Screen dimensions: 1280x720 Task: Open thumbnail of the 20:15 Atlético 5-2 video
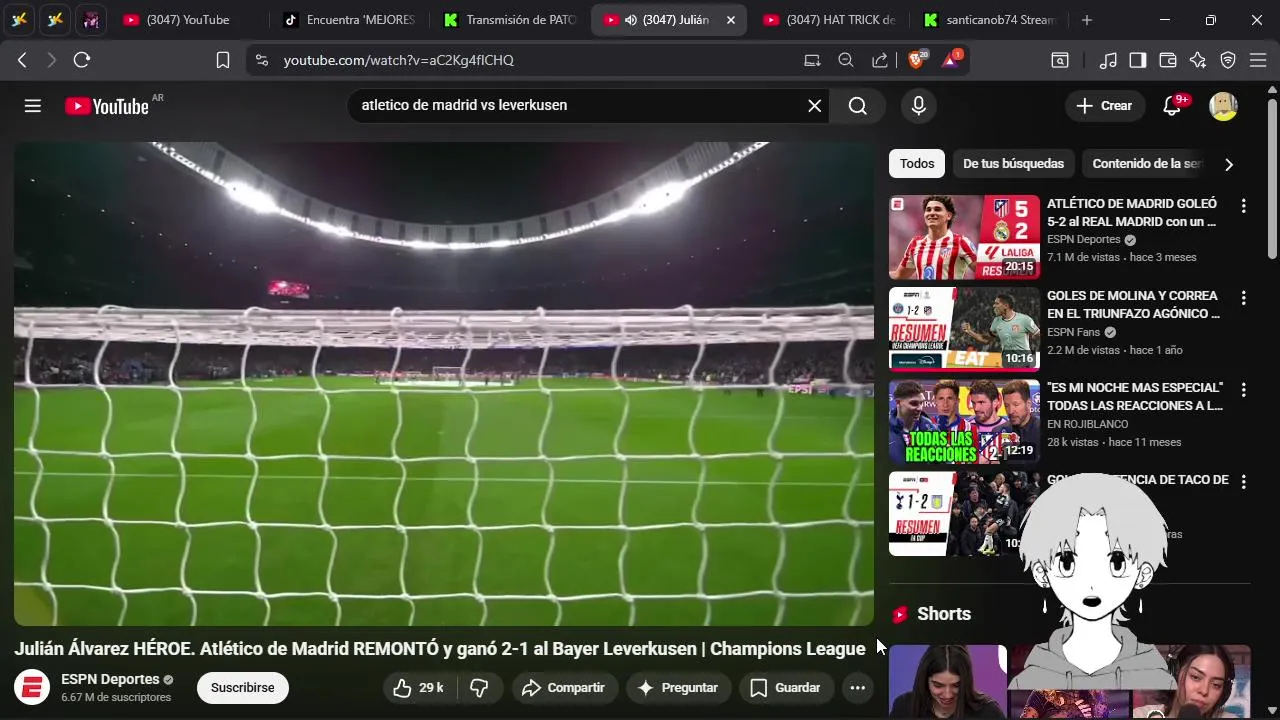click(964, 237)
